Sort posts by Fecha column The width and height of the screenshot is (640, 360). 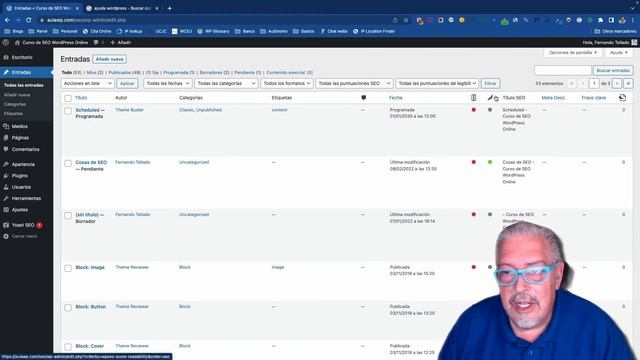[x=396, y=98]
